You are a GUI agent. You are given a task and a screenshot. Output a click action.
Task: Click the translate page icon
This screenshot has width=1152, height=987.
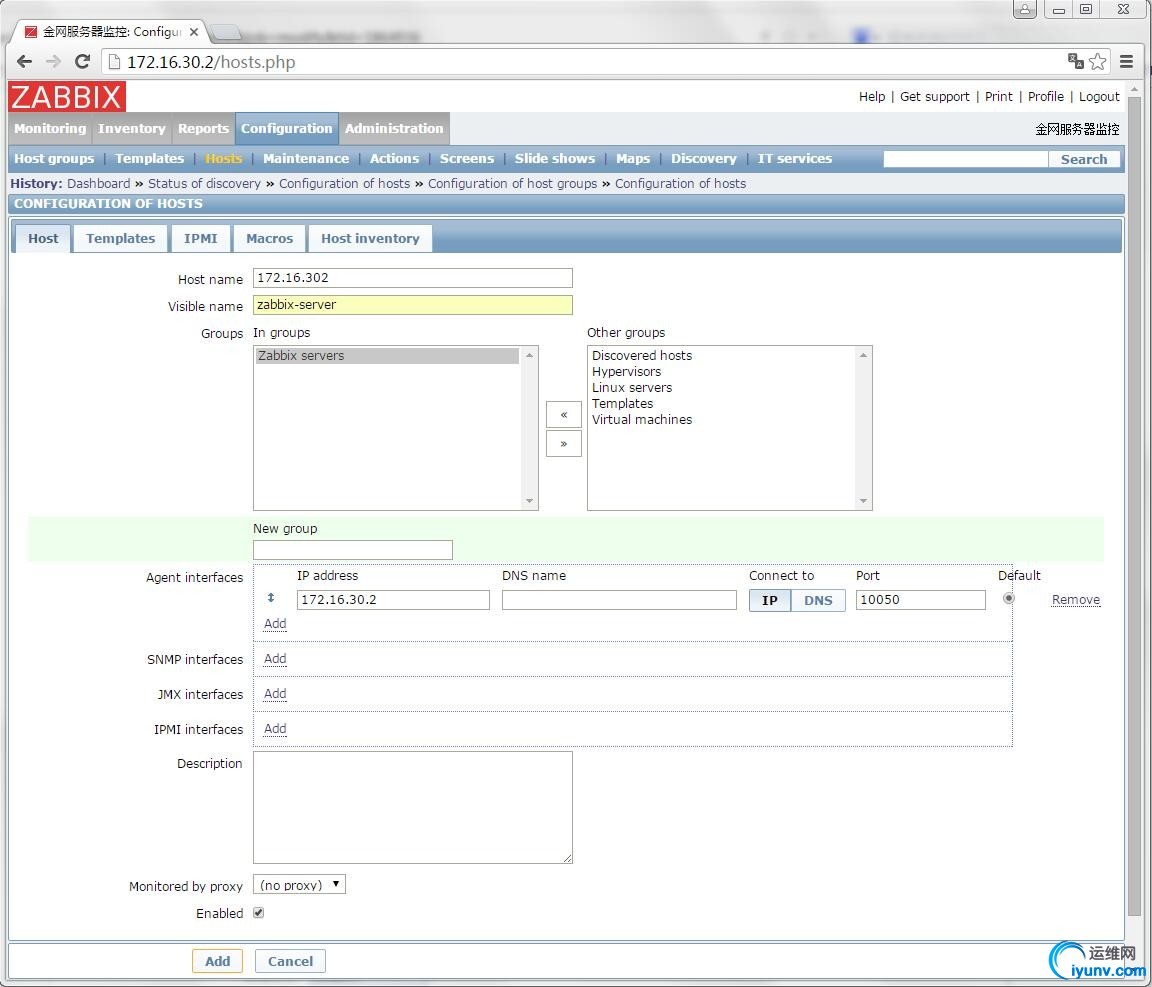[1076, 61]
